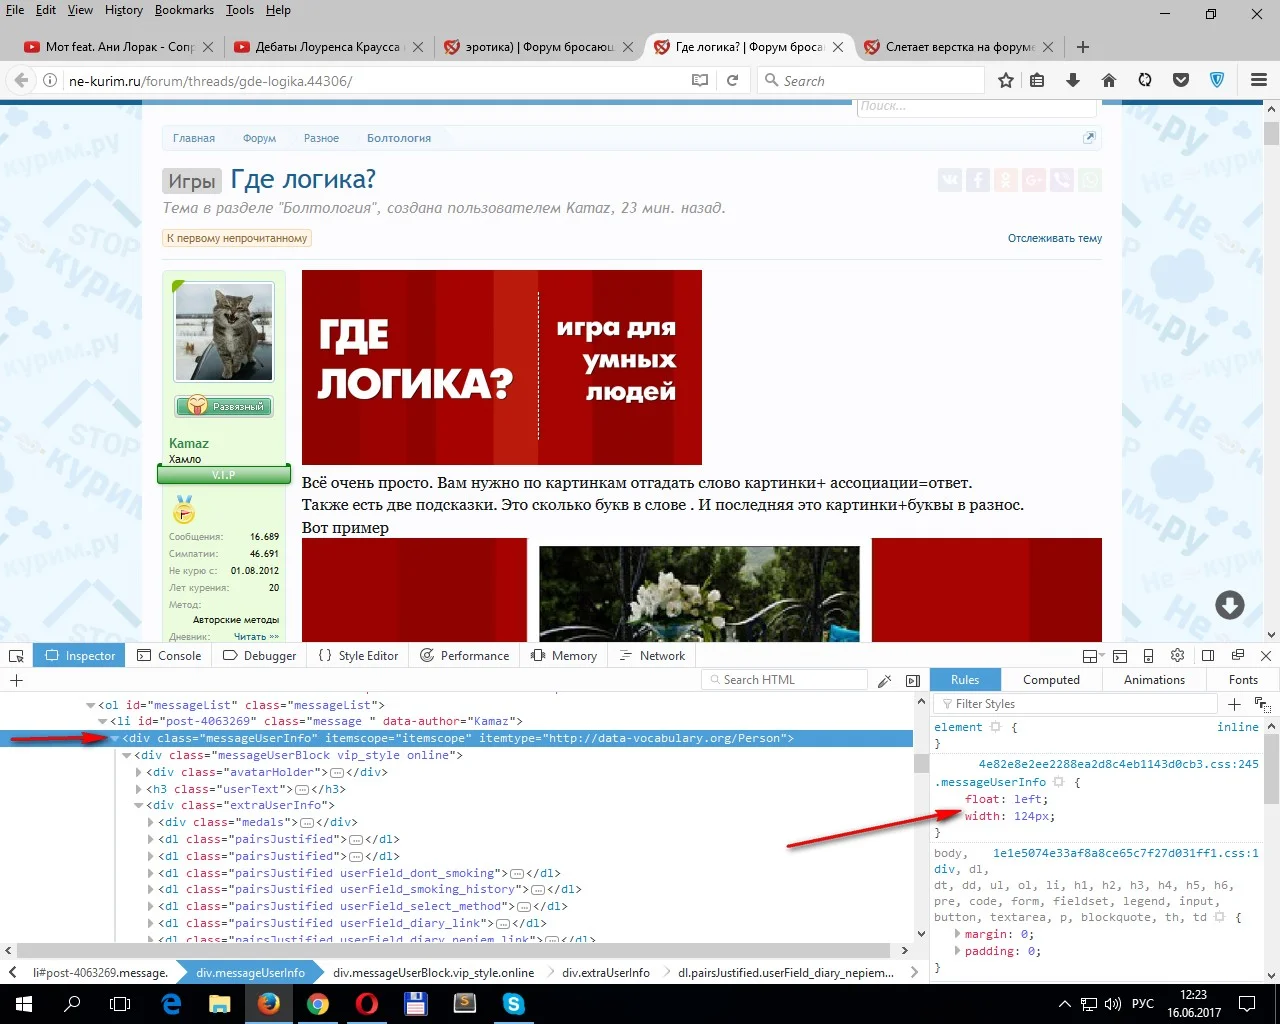Open the Windows Start menu
Image resolution: width=1280 pixels, height=1024 pixels.
tap(23, 1004)
